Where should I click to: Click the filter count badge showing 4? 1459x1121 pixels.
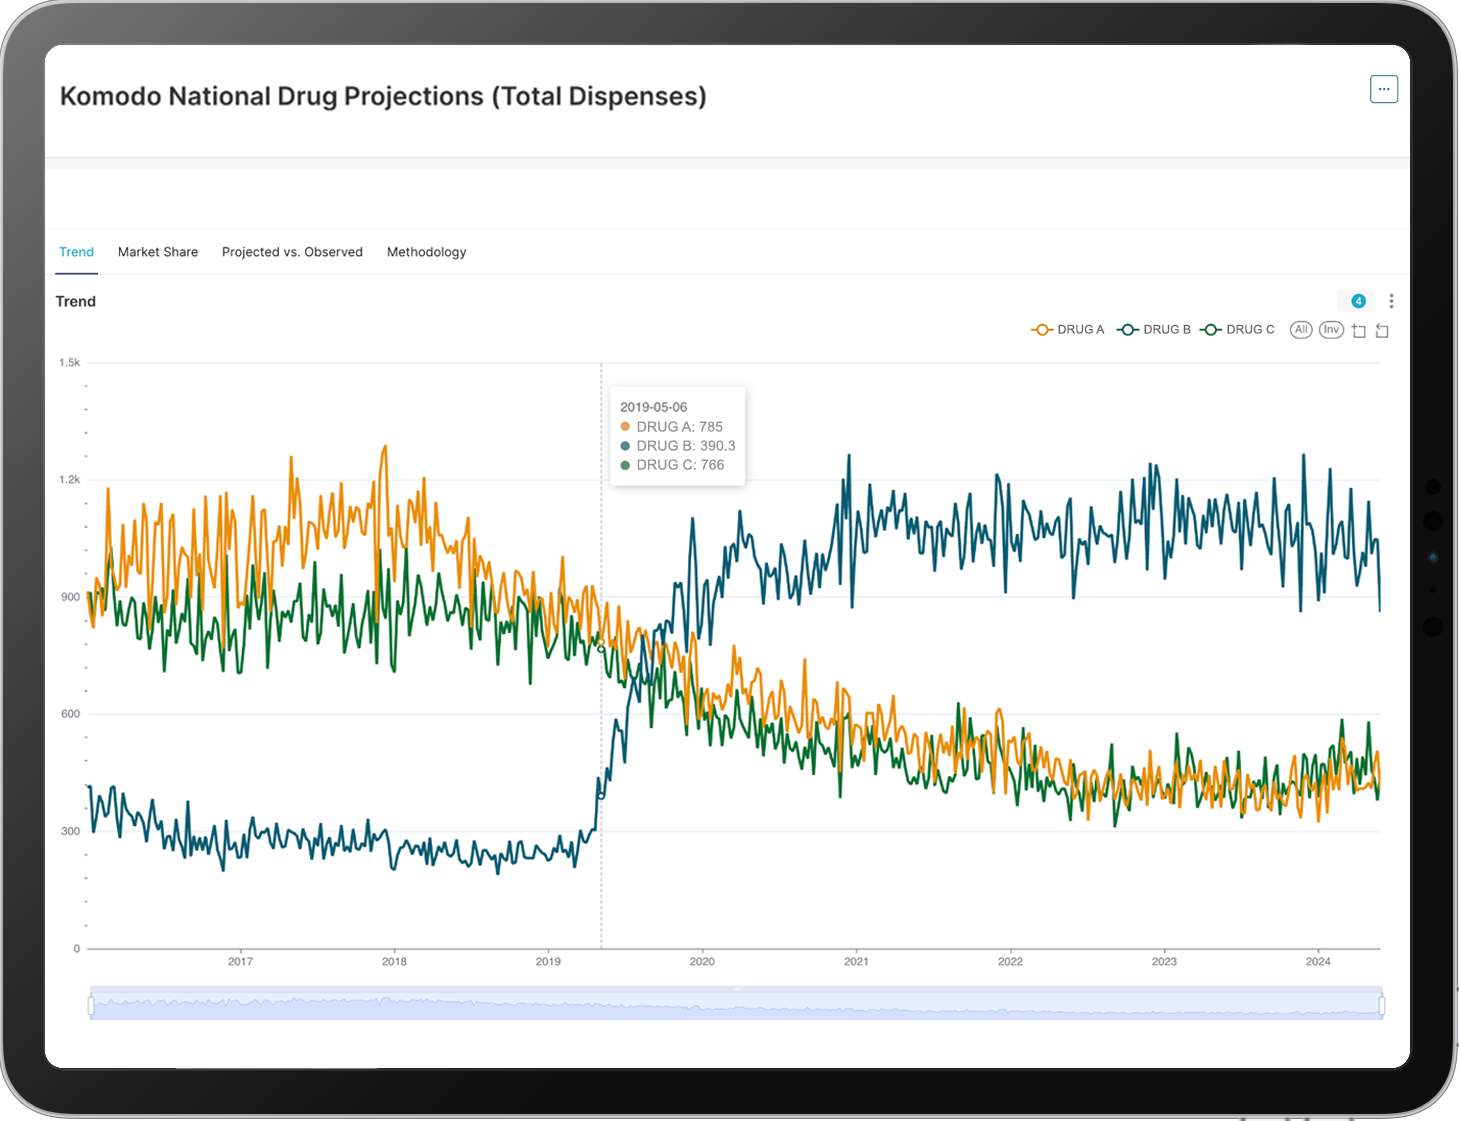tap(1358, 301)
